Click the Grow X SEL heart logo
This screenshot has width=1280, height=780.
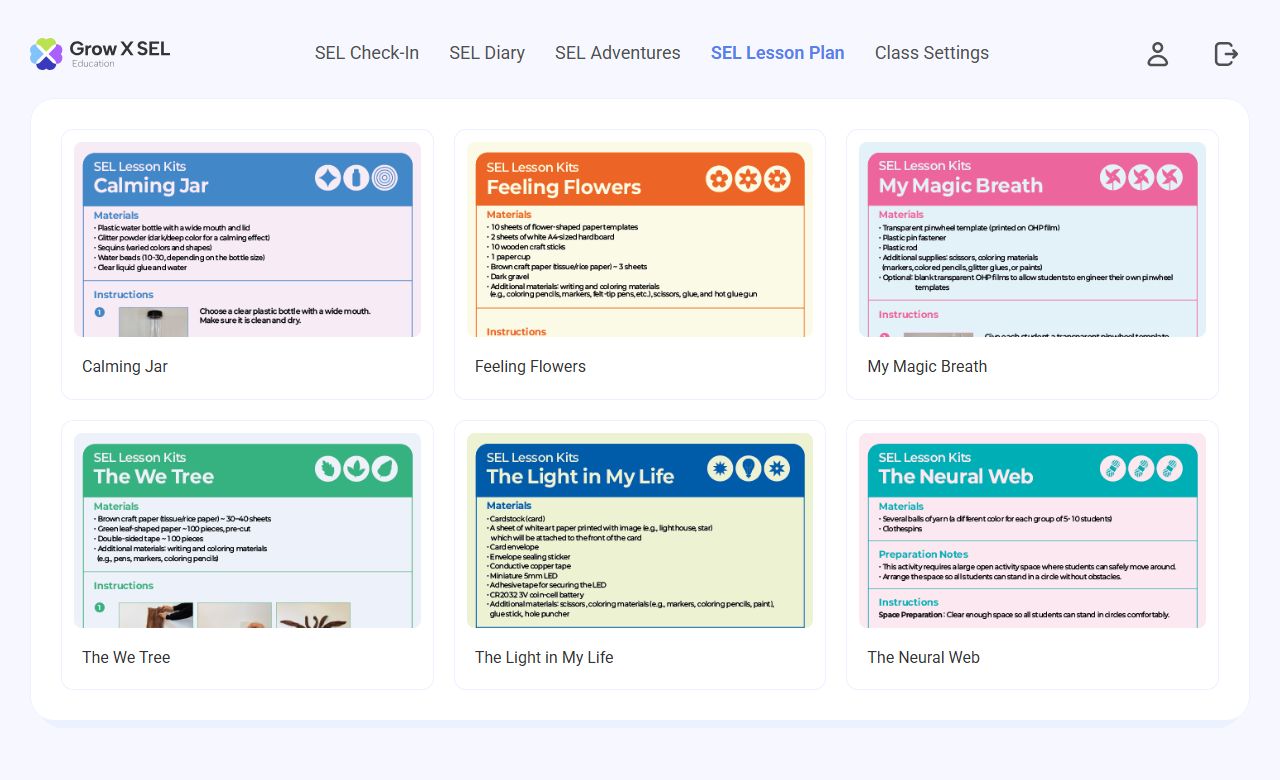46,54
